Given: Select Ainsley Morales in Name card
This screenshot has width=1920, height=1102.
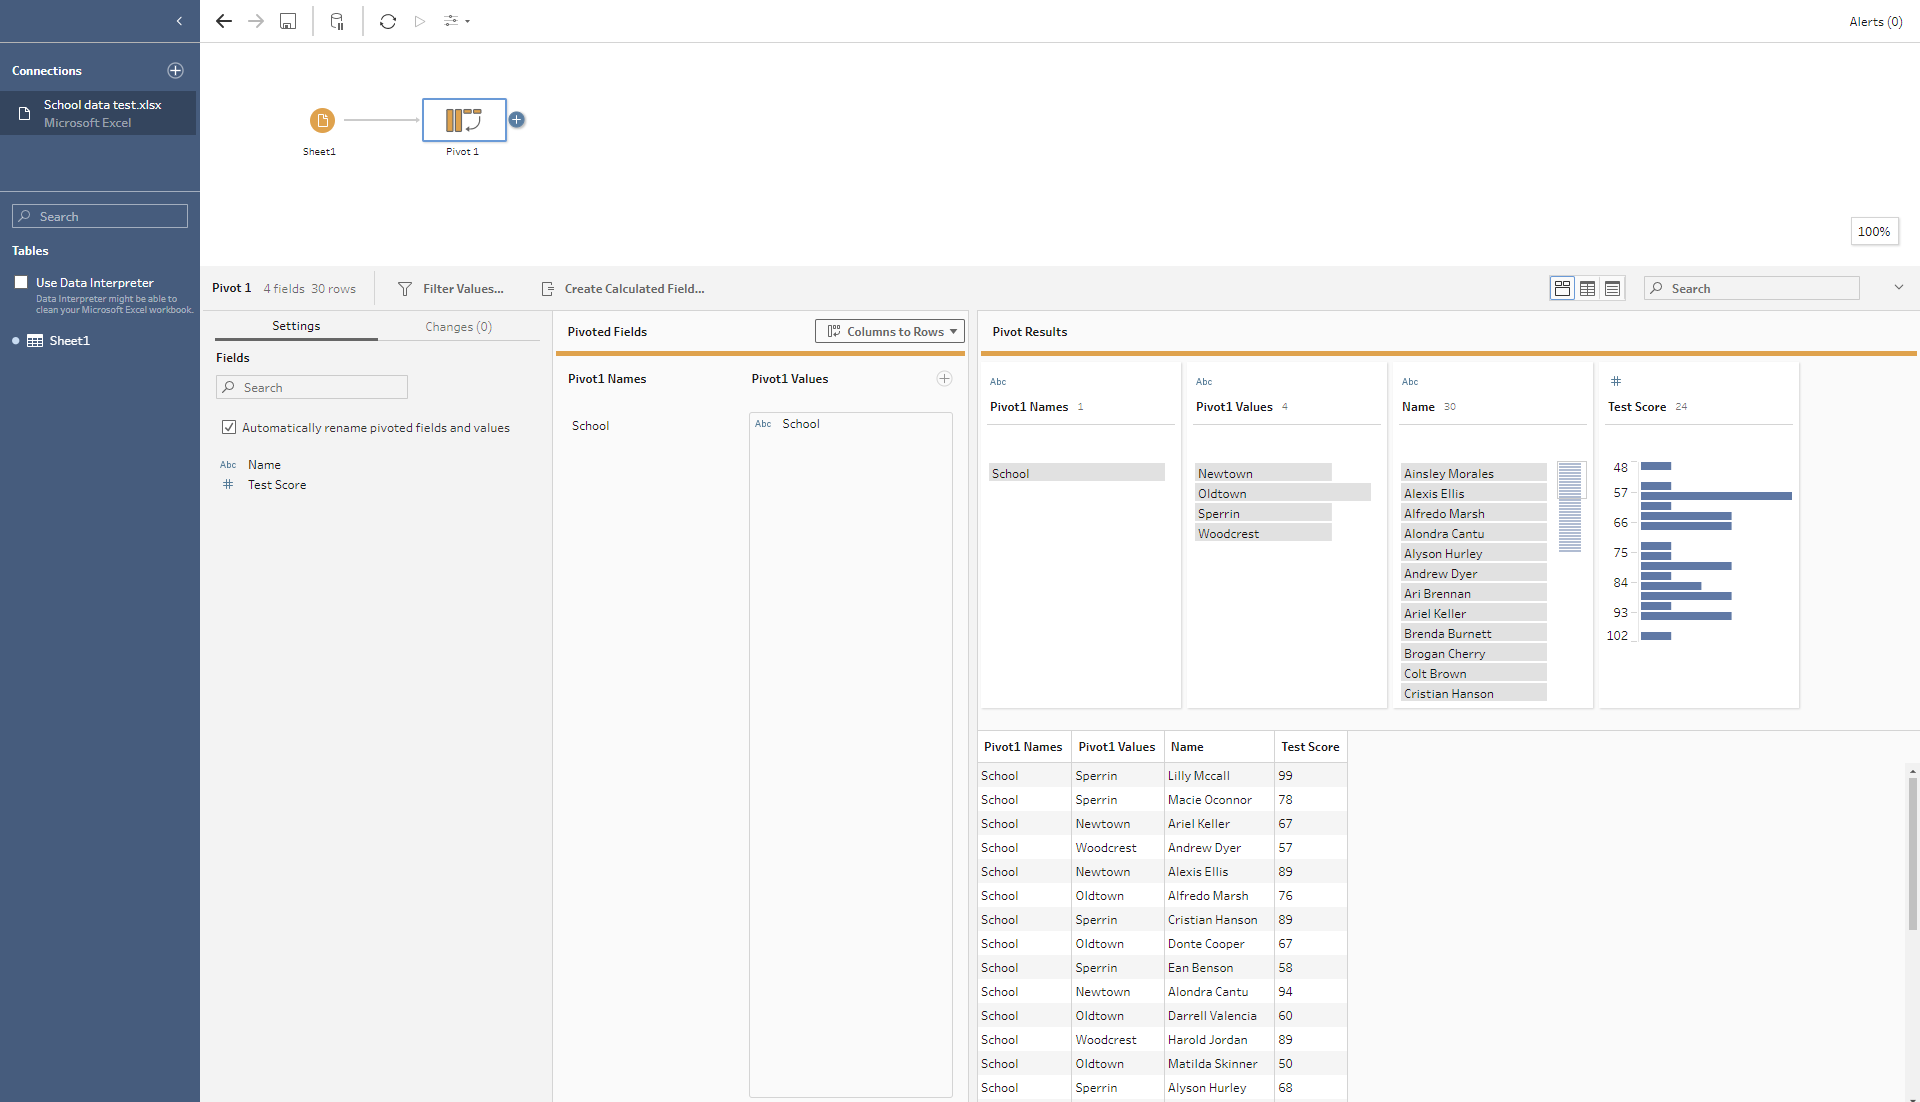Looking at the screenshot, I should [x=1474, y=473].
